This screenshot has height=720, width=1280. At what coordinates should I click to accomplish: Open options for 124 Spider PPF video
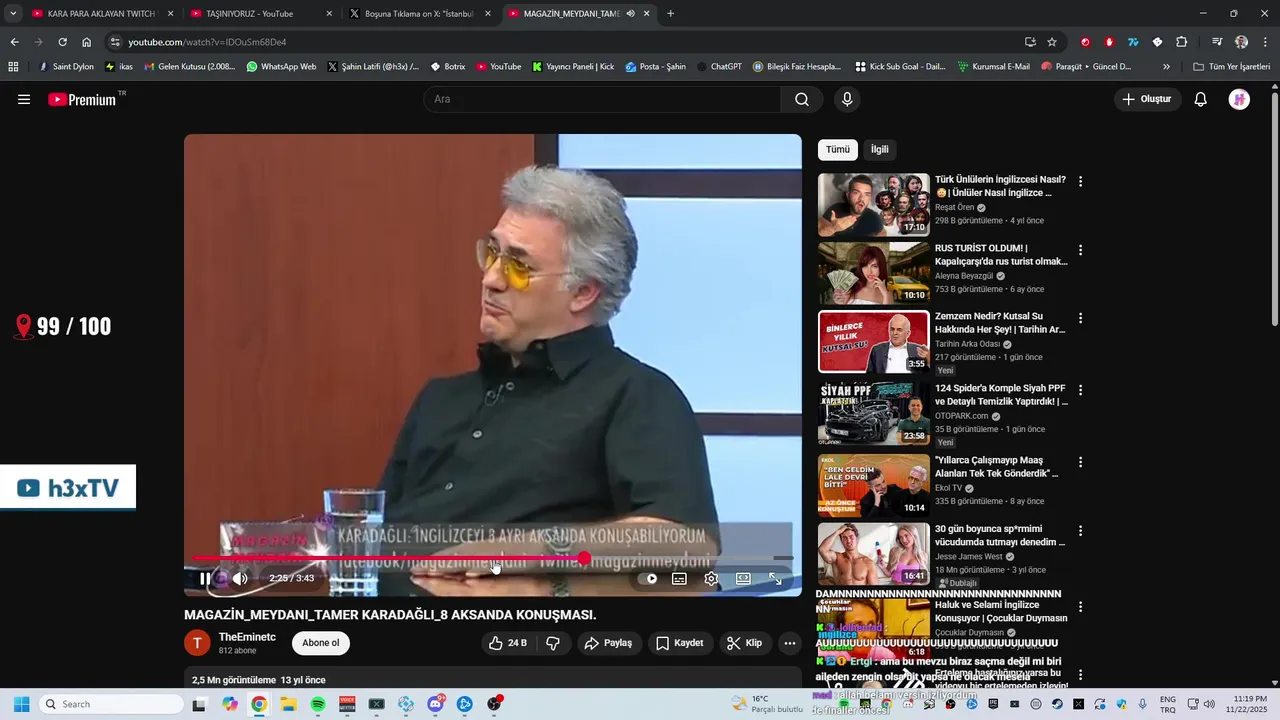[1080, 390]
